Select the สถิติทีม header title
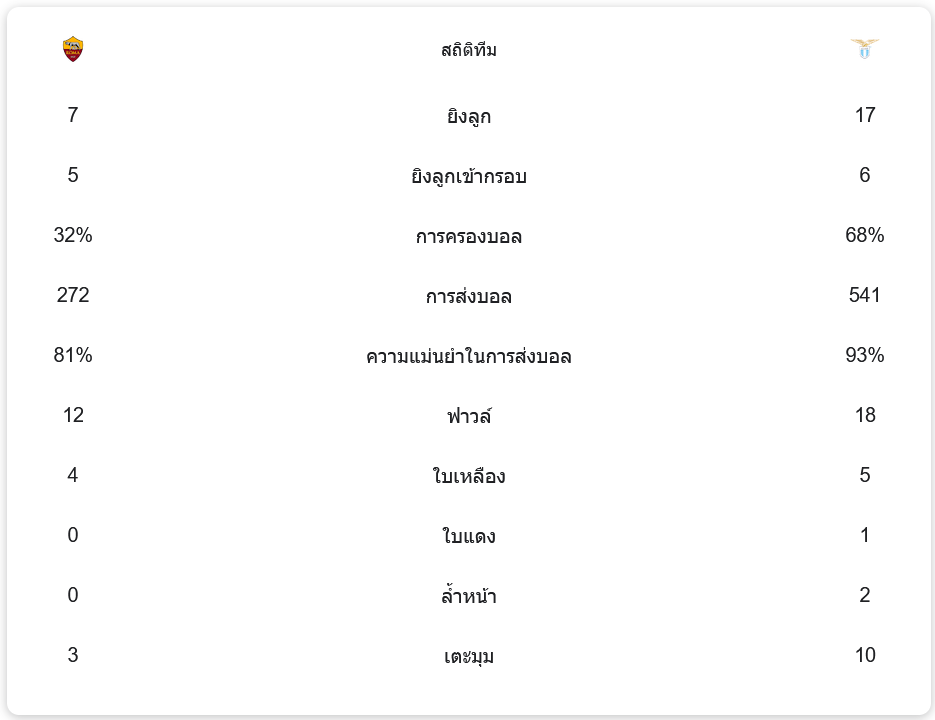Viewport: 935px width, 720px height. (468, 50)
